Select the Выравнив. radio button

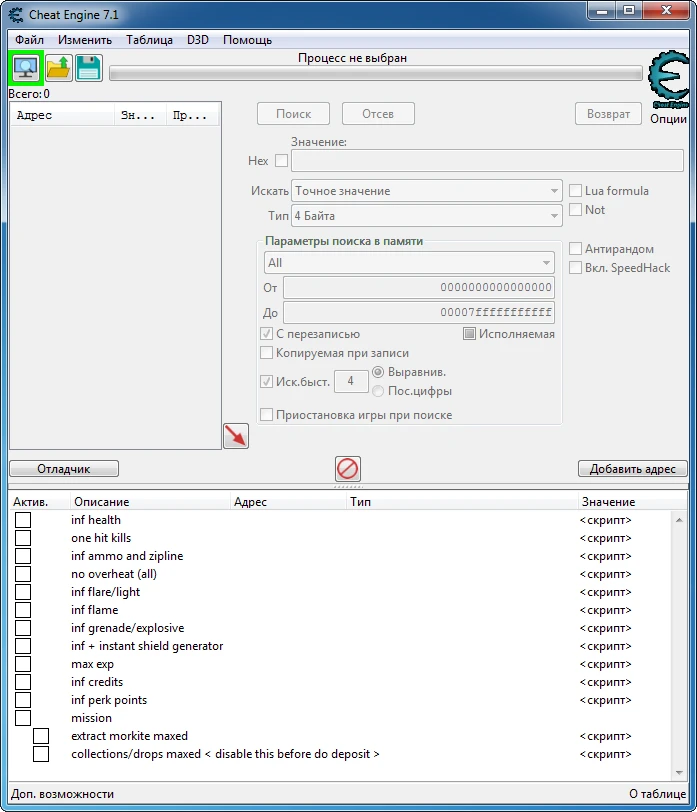click(378, 372)
